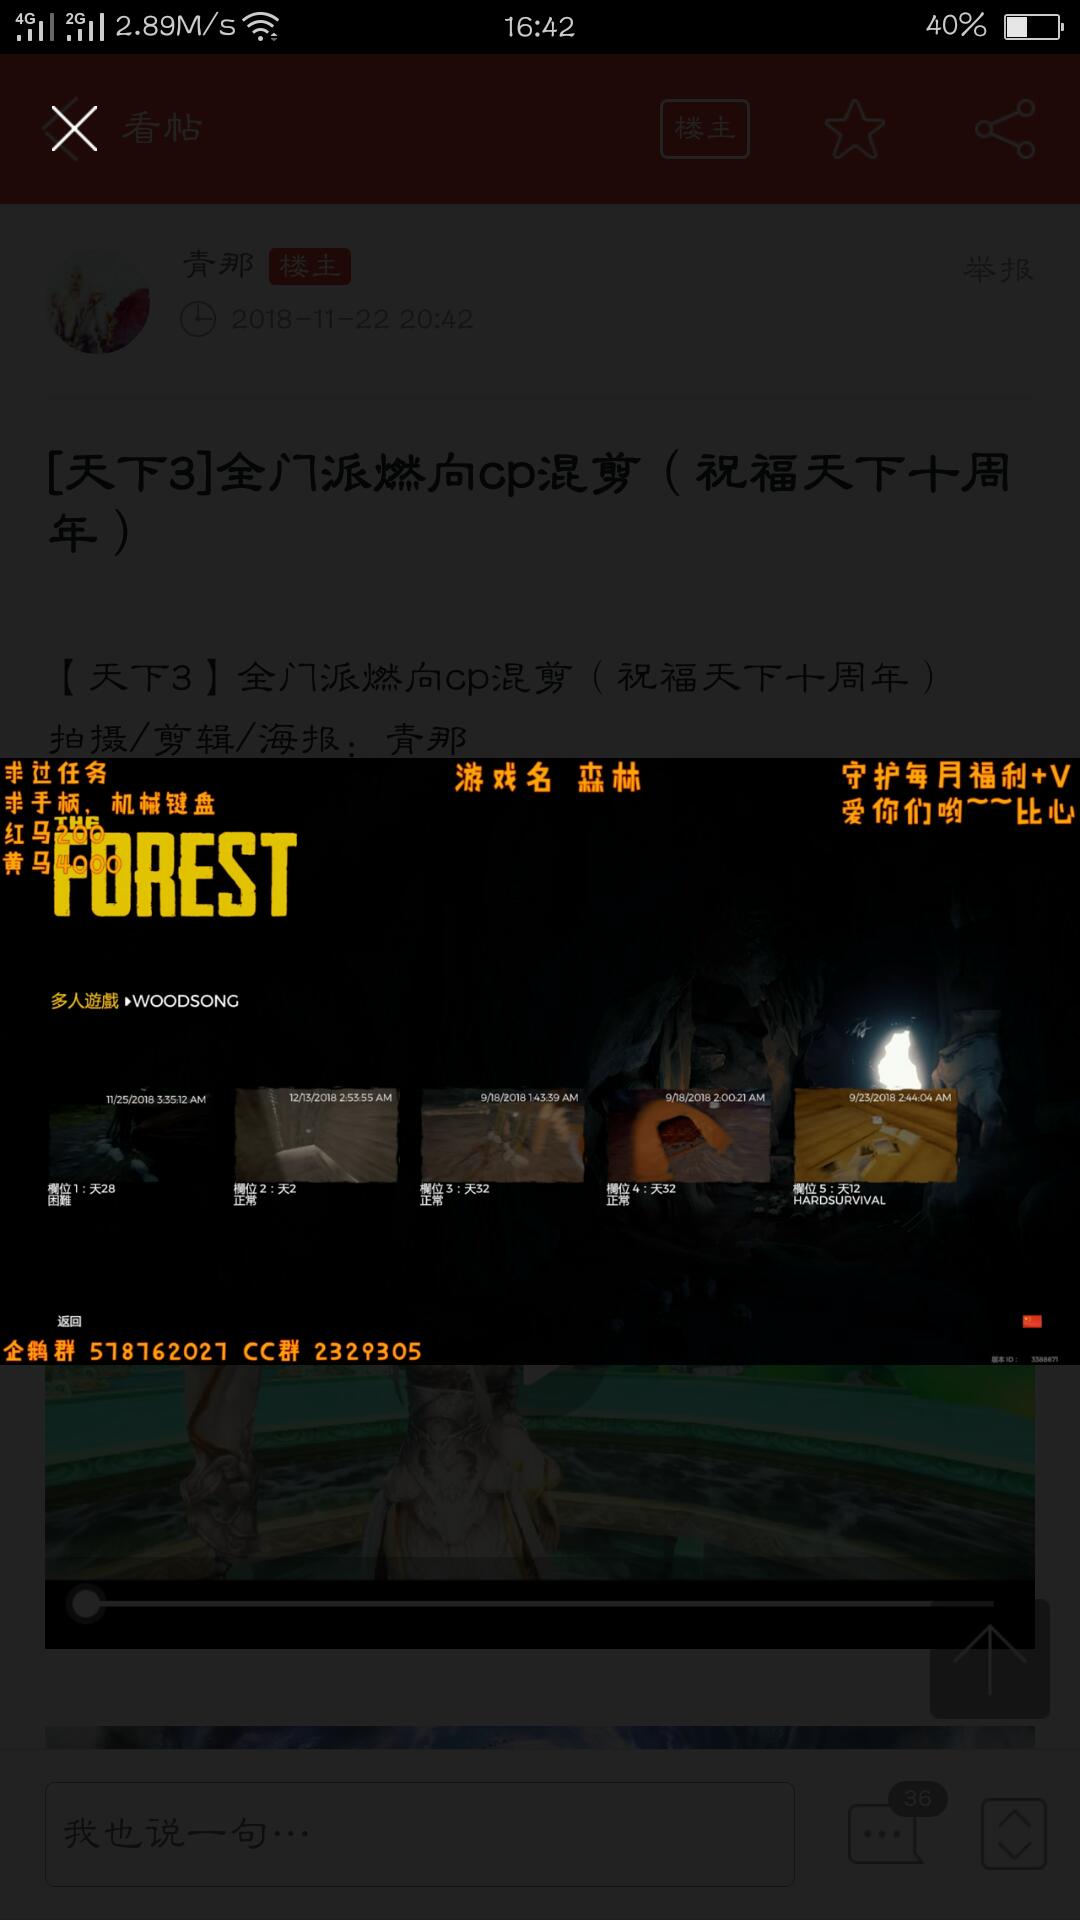Open save slot 2 thumbnail 天2

(x=316, y=1135)
